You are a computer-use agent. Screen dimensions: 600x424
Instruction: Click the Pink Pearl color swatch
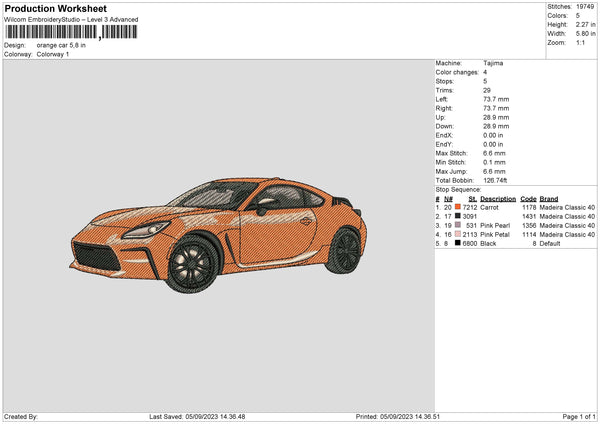[x=458, y=225]
